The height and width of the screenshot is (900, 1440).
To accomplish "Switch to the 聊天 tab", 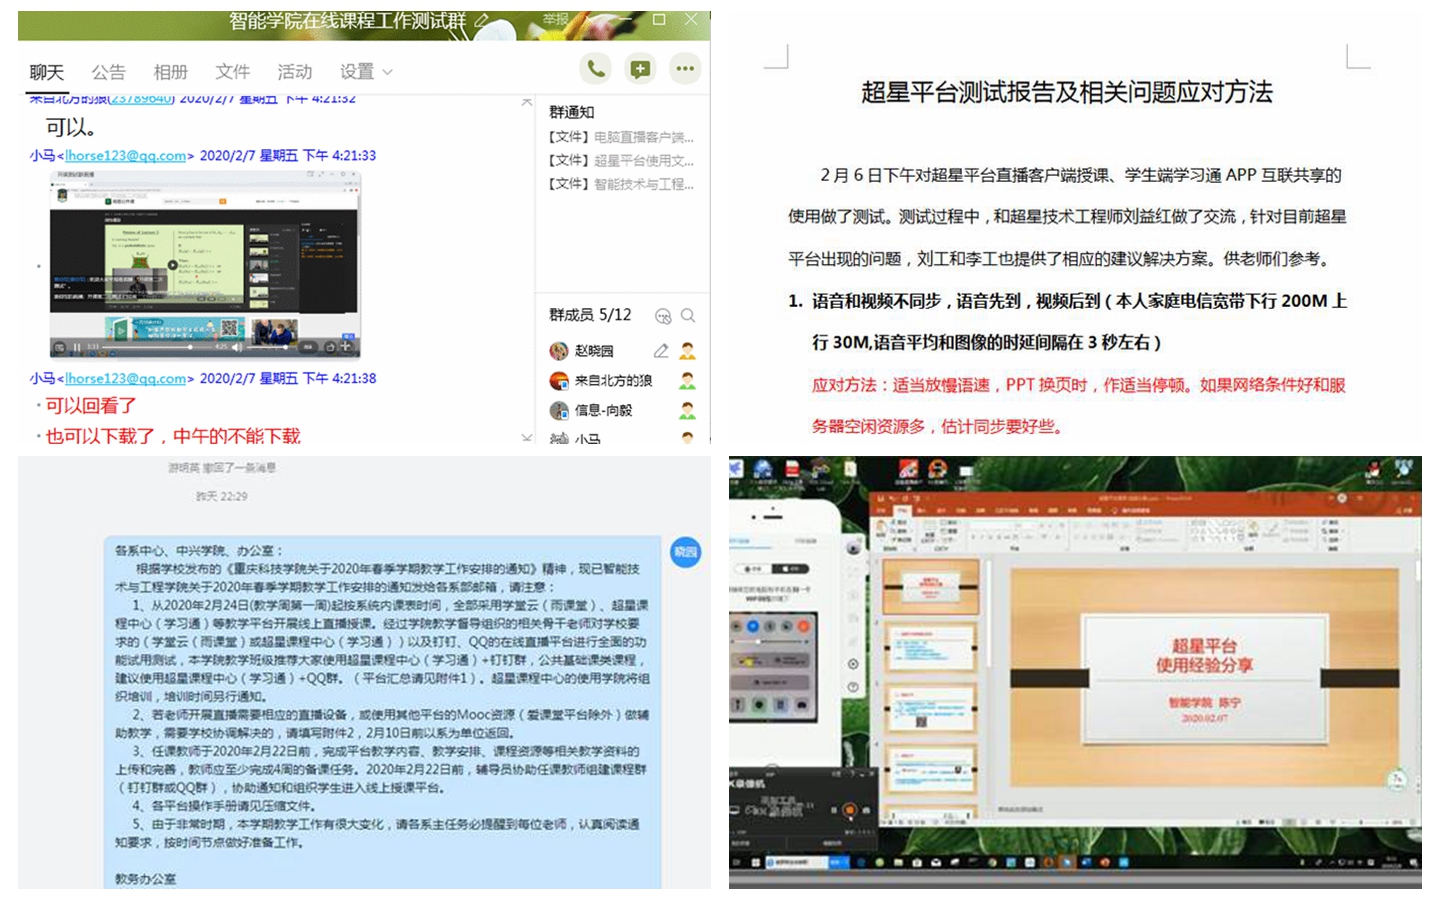I will (46, 72).
